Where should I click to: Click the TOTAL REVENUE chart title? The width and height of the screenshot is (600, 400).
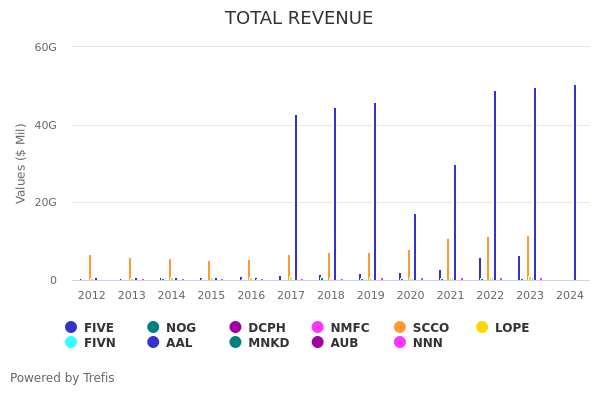(299, 19)
